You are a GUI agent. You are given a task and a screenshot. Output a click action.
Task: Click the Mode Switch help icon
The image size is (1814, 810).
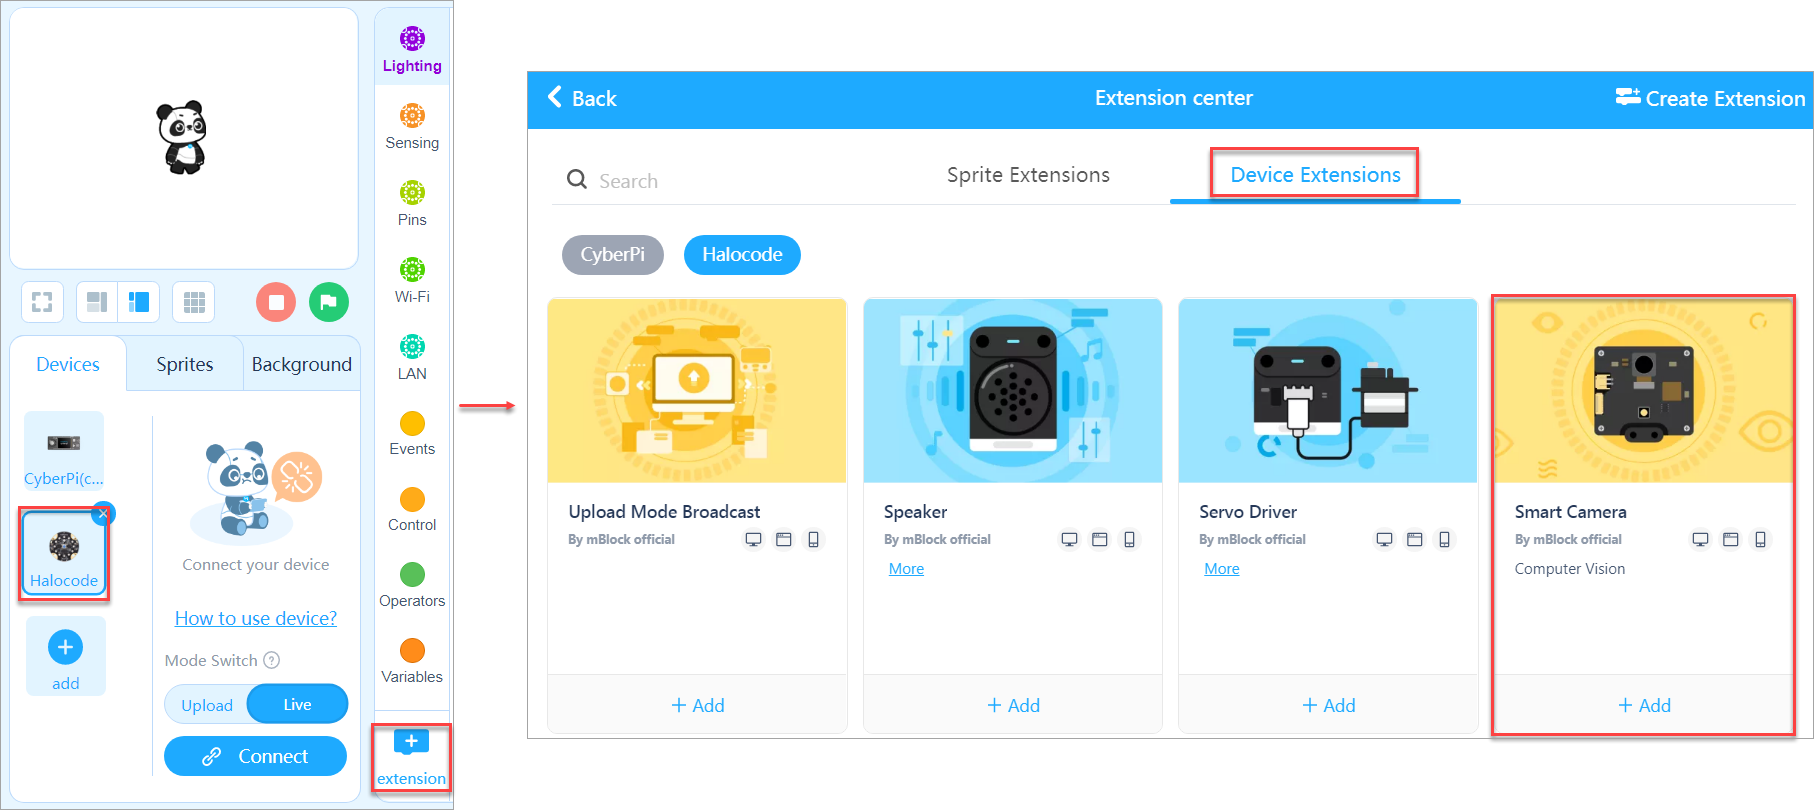(271, 660)
